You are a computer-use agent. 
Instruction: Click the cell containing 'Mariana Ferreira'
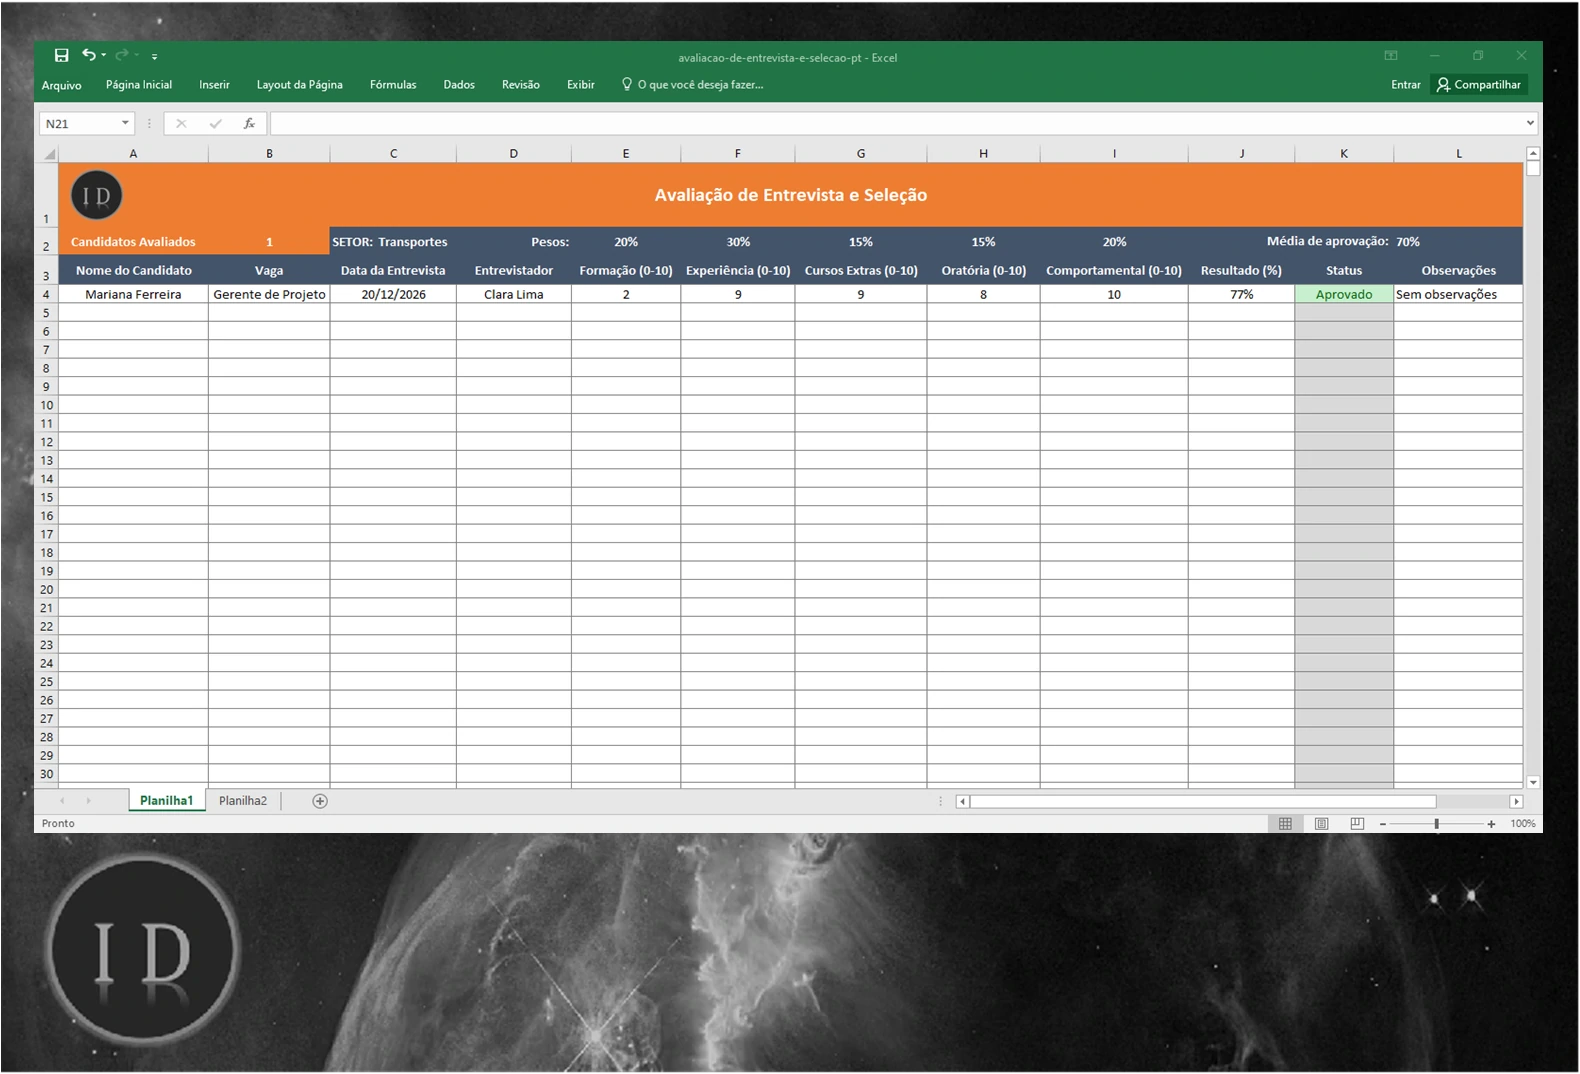coord(133,295)
